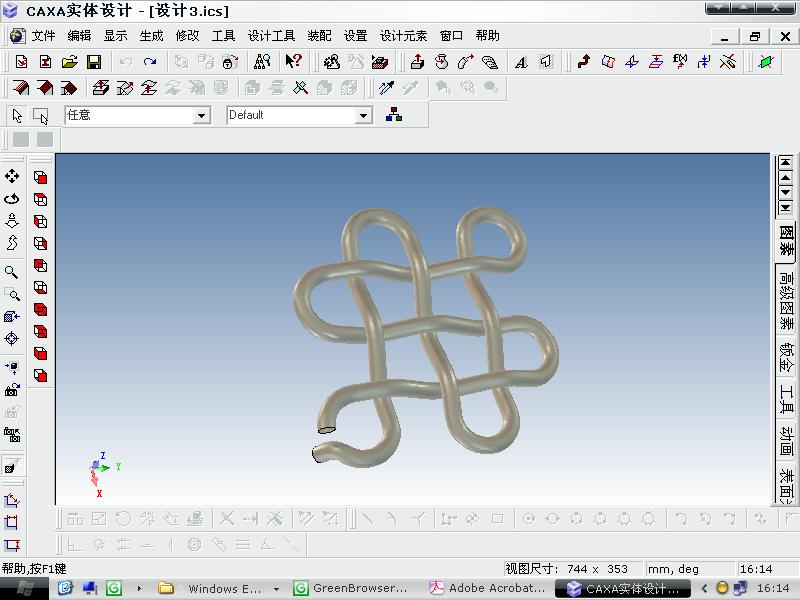Toggle the perspective view button
This screenshot has width=800, height=600.
12,466
